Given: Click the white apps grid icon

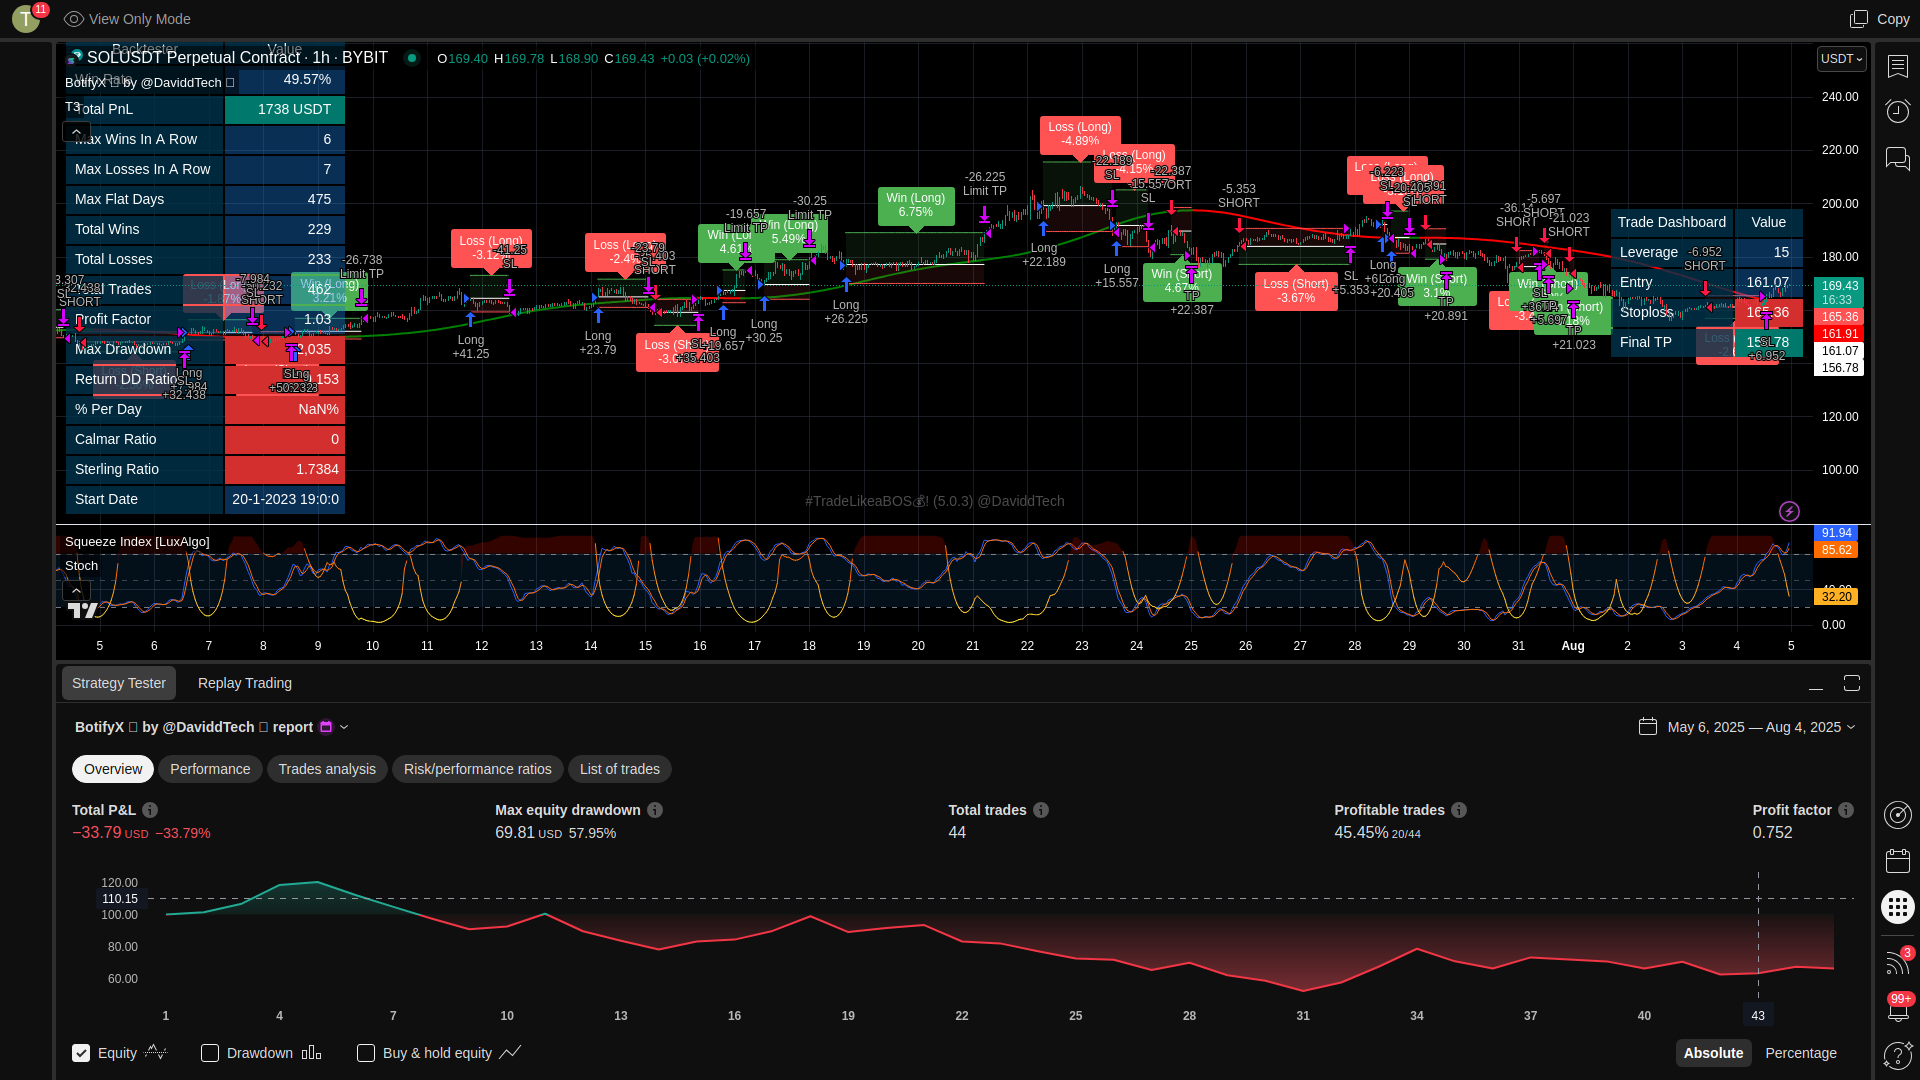Looking at the screenshot, I should [1897, 907].
